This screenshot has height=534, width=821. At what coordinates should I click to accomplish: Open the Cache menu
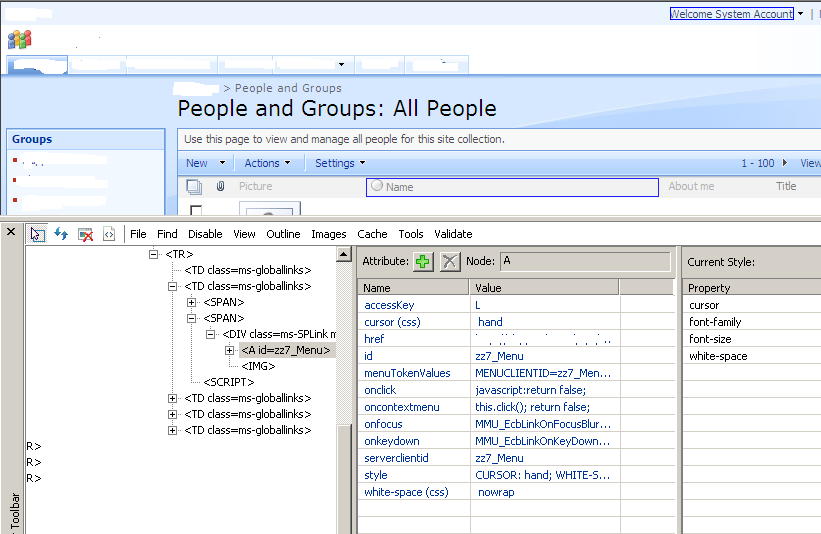point(372,234)
